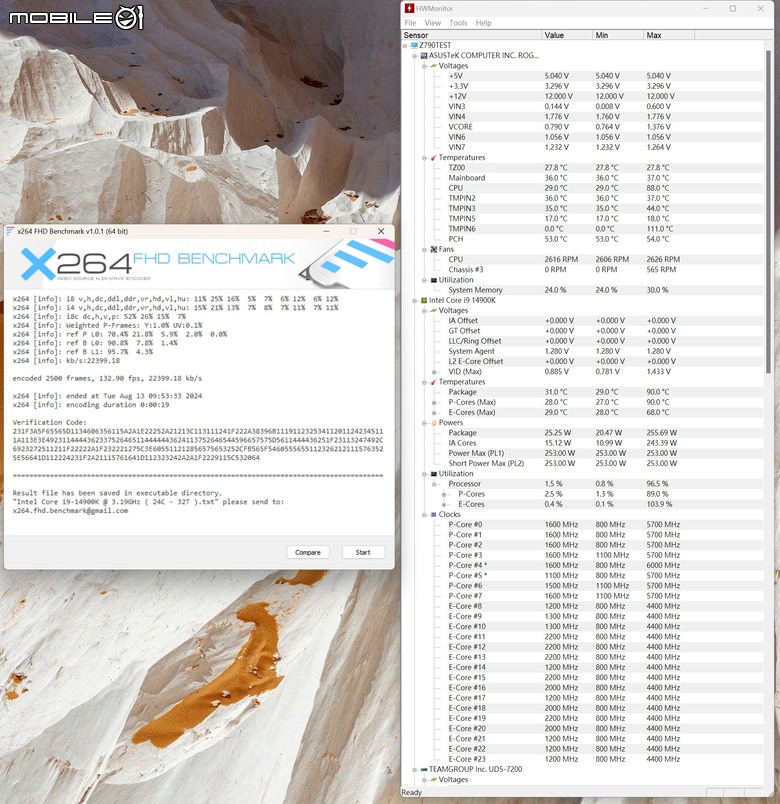This screenshot has width=780, height=804.
Task: Open the View menu in HWMonitor
Action: (x=432, y=23)
